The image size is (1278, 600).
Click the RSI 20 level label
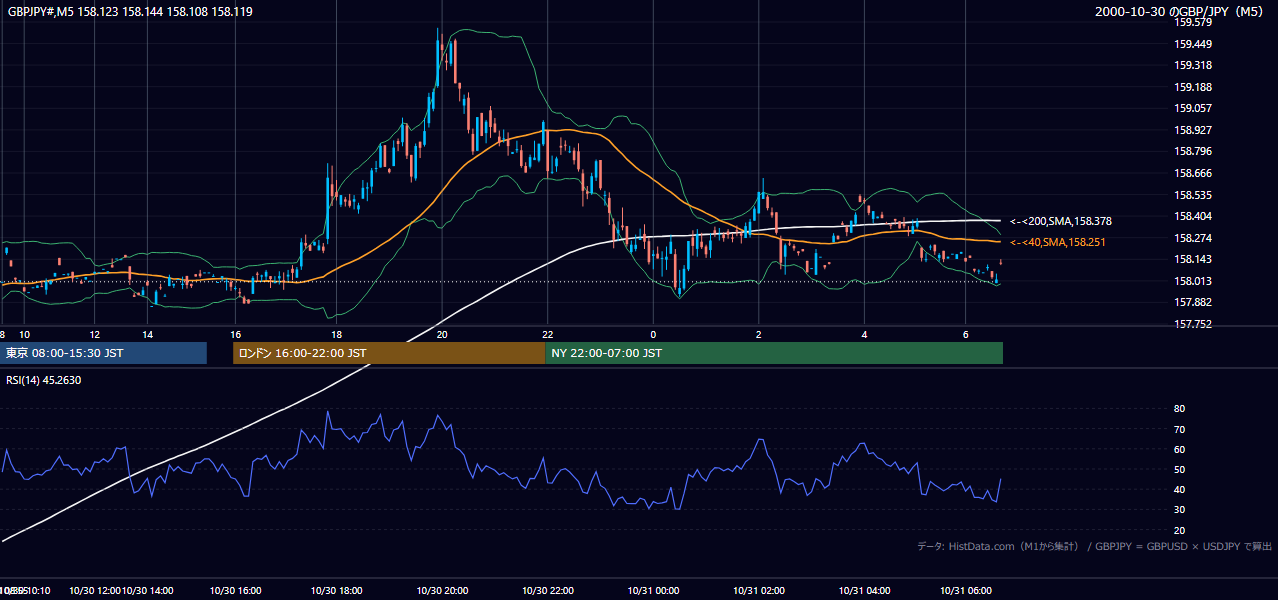point(1179,530)
